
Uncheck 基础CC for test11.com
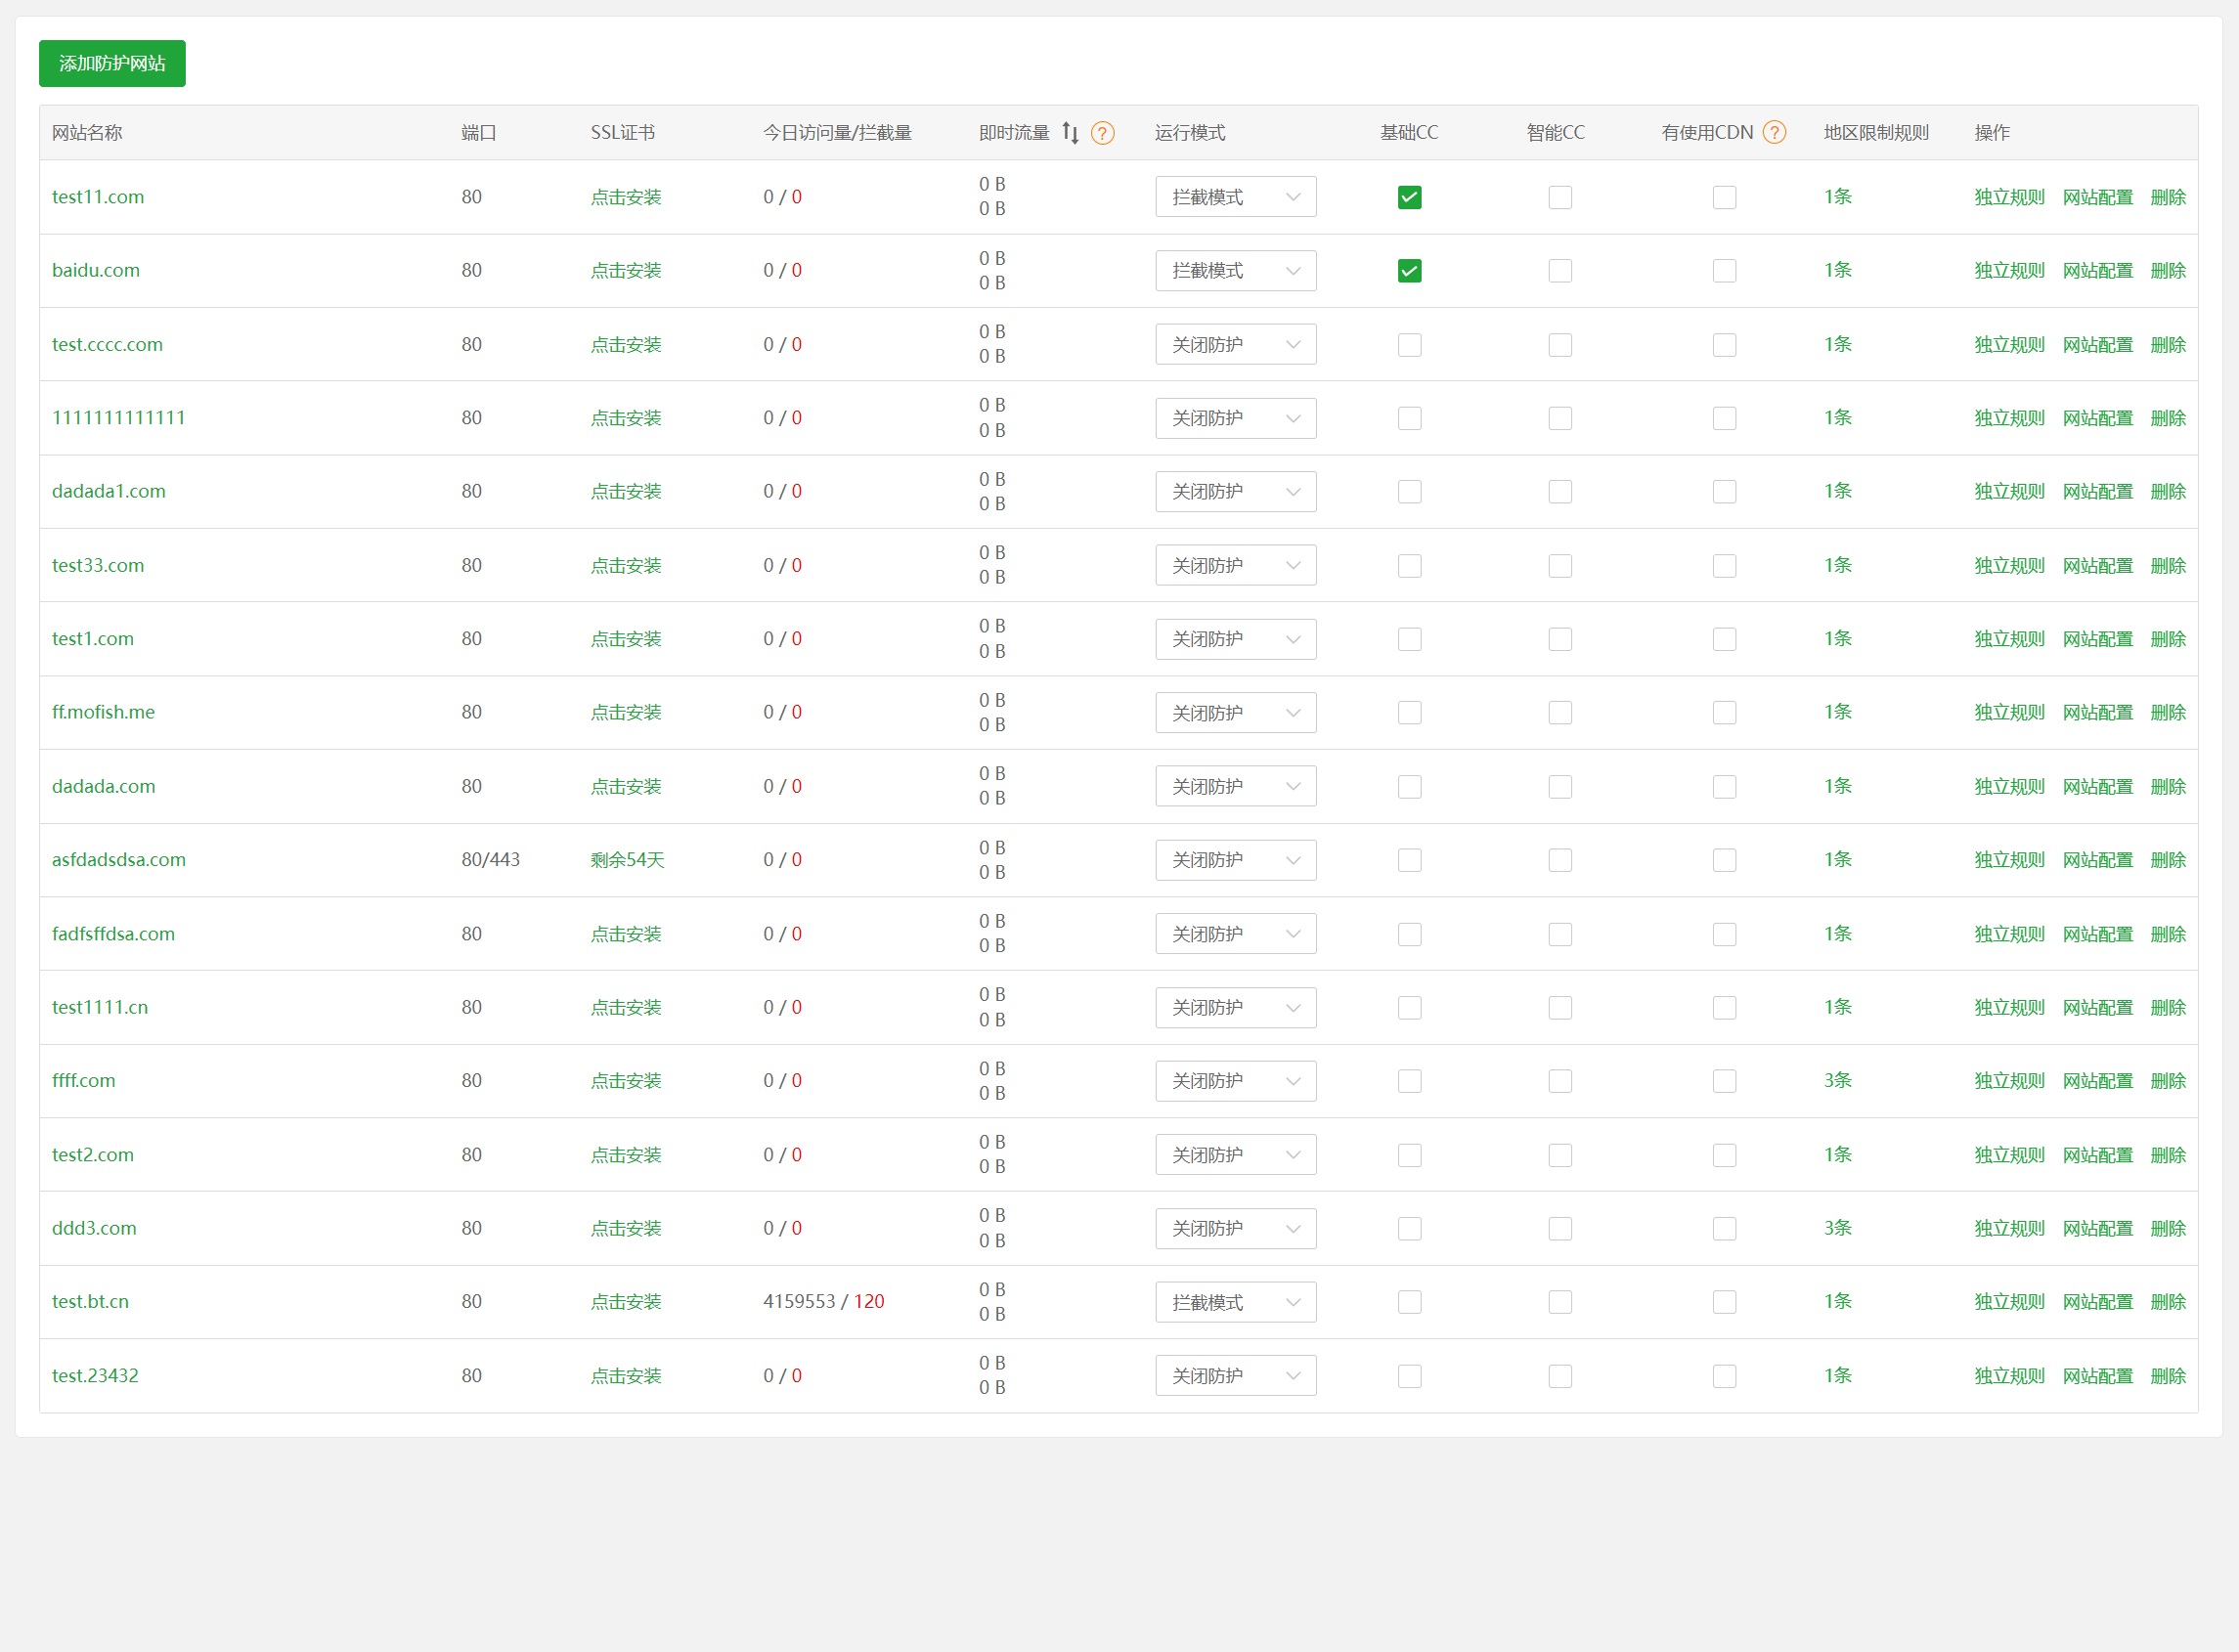coord(1409,197)
